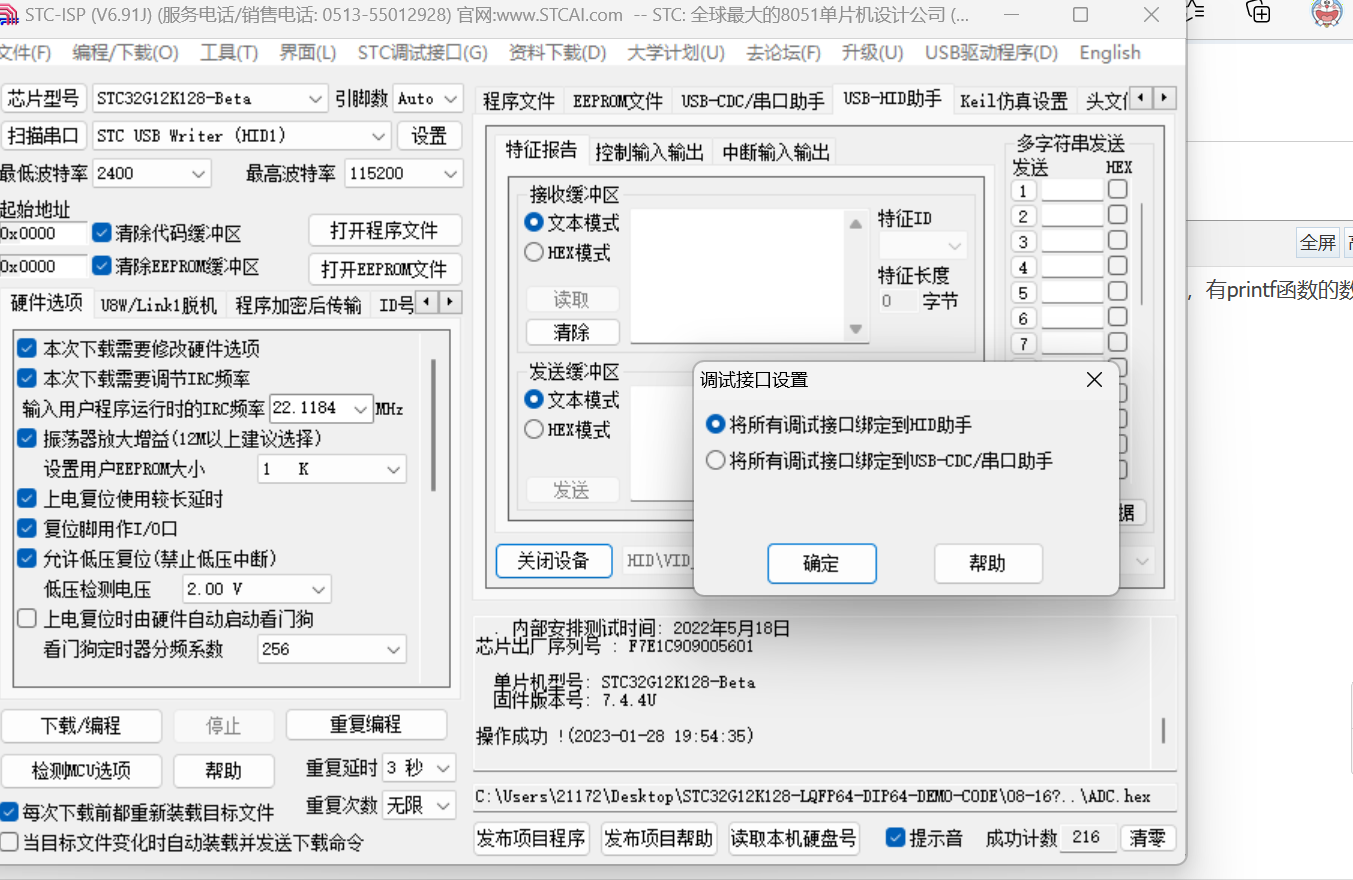Screen dimensions: 1353x880
Task: Click 帮助 in the debug interface dialog
Action: [x=988, y=563]
